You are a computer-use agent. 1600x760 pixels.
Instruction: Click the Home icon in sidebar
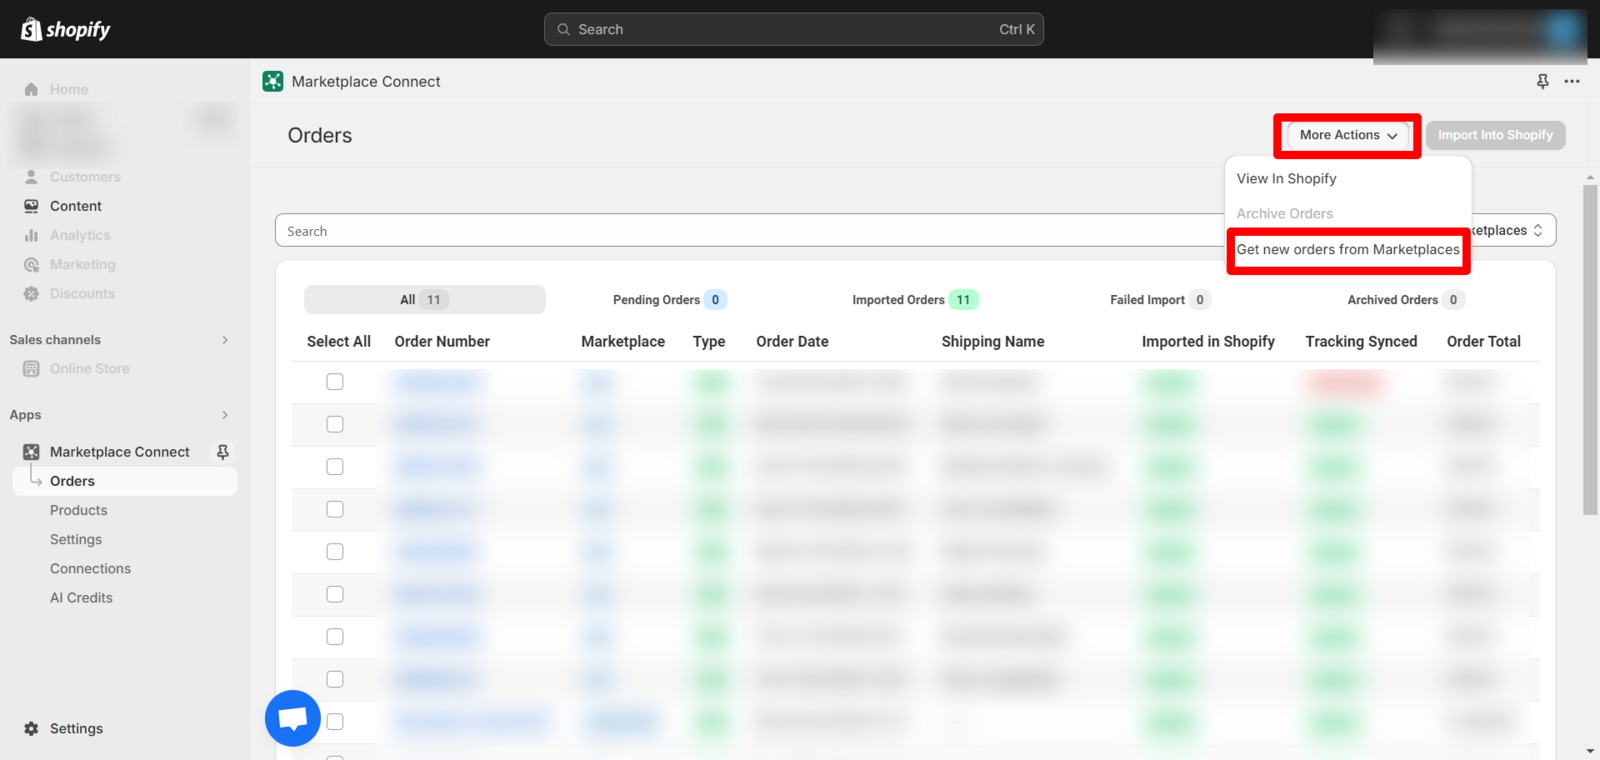tap(31, 89)
